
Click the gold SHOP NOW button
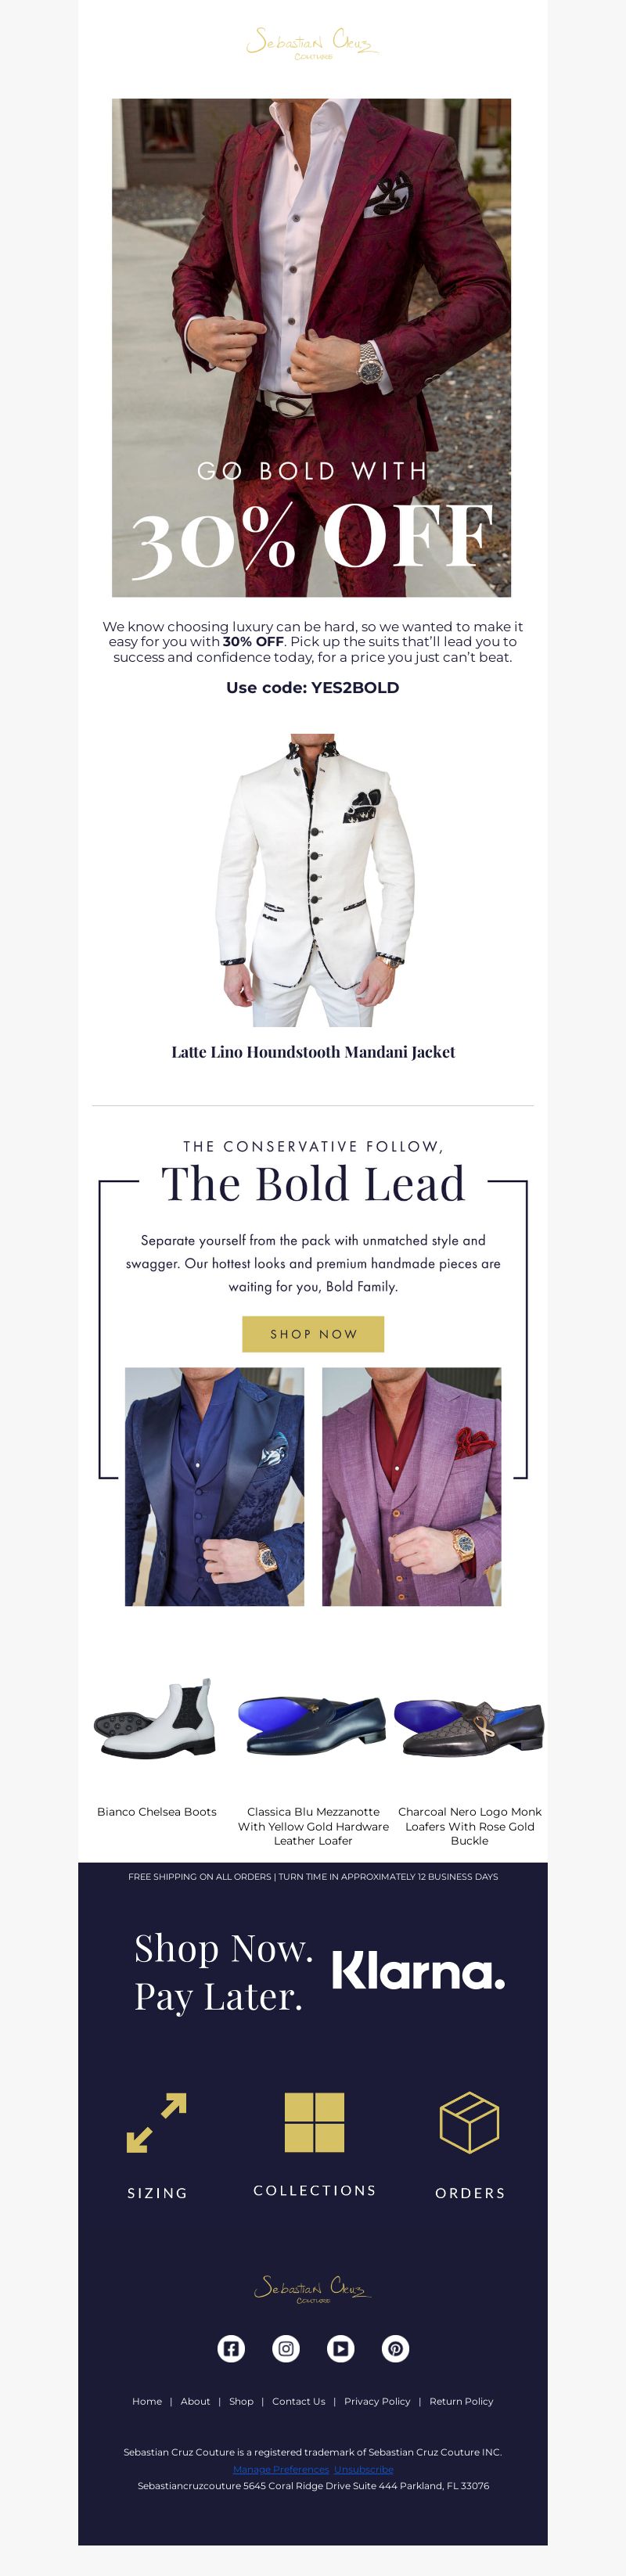313,1334
